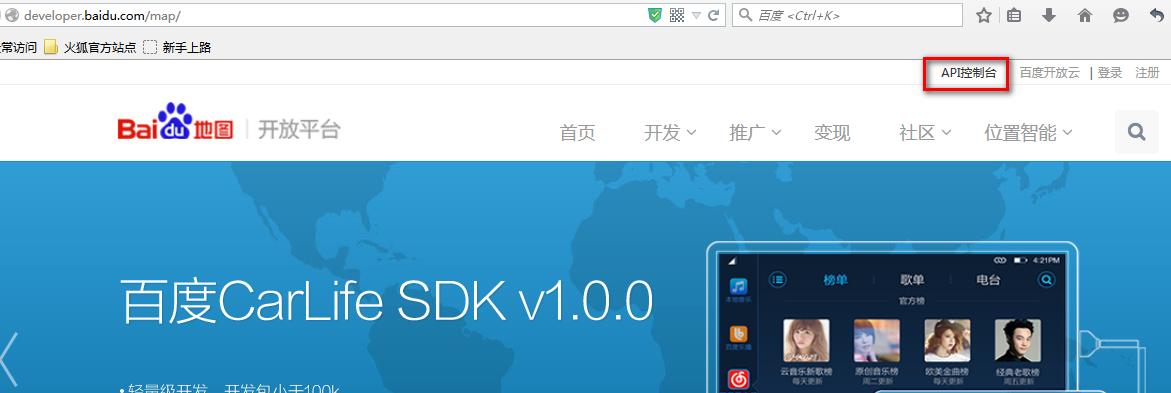
Task: Expand the 社区 navigation menu
Action: click(925, 133)
